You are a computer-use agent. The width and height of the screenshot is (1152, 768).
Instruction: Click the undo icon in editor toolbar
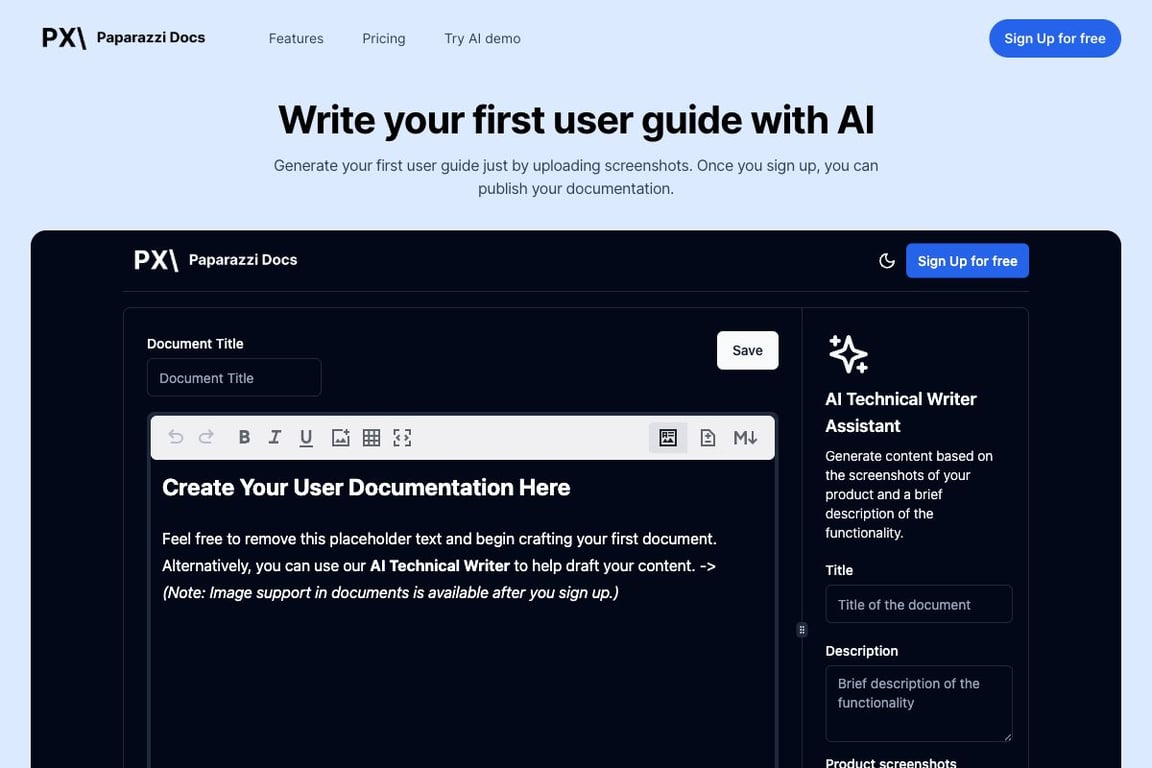click(x=176, y=437)
